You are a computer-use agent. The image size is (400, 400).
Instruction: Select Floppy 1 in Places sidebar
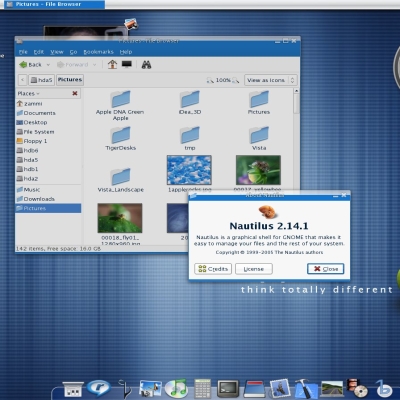point(48,141)
